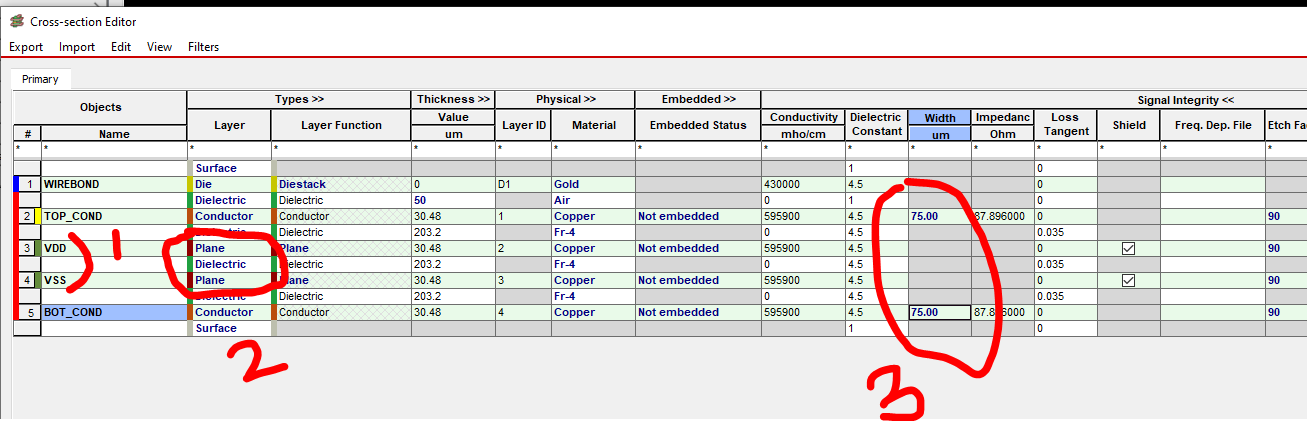Screen dimensions: 1307x421
Task: Click the Conductor layer function for BOT_COND
Action: tap(341, 312)
